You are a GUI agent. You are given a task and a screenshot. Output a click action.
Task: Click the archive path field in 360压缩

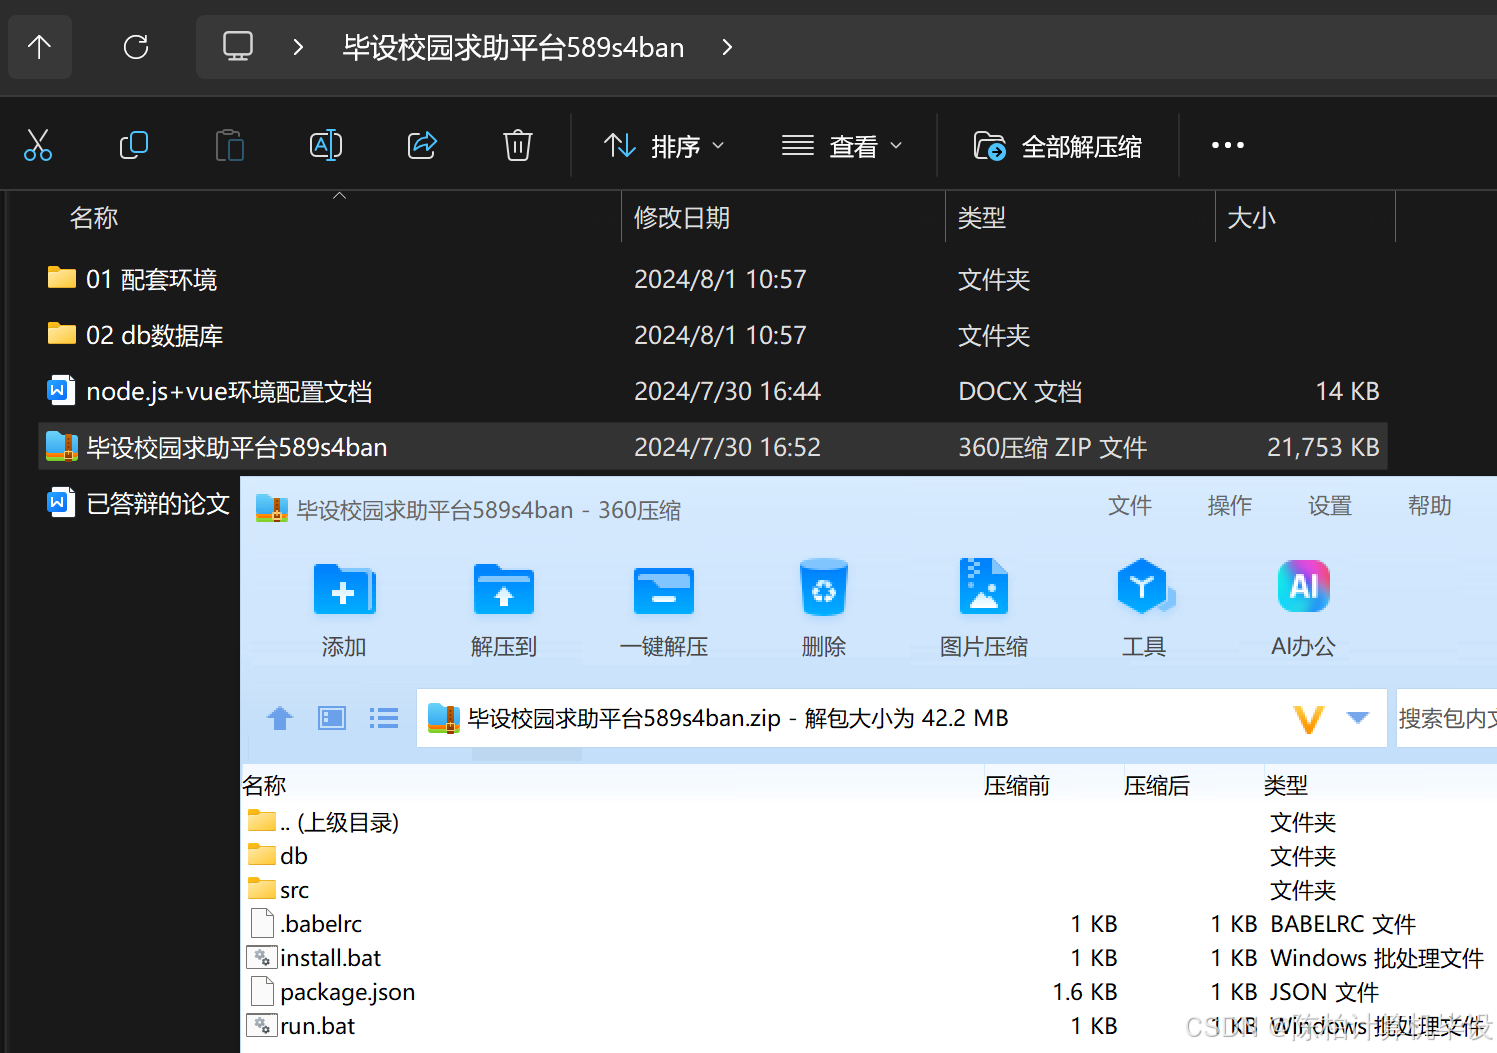tap(901, 718)
